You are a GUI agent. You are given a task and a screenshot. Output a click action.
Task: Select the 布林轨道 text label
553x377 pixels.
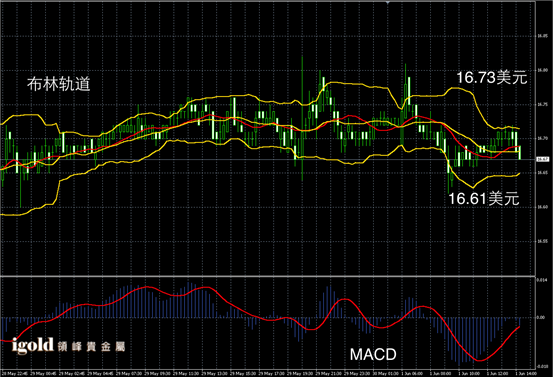coord(59,84)
